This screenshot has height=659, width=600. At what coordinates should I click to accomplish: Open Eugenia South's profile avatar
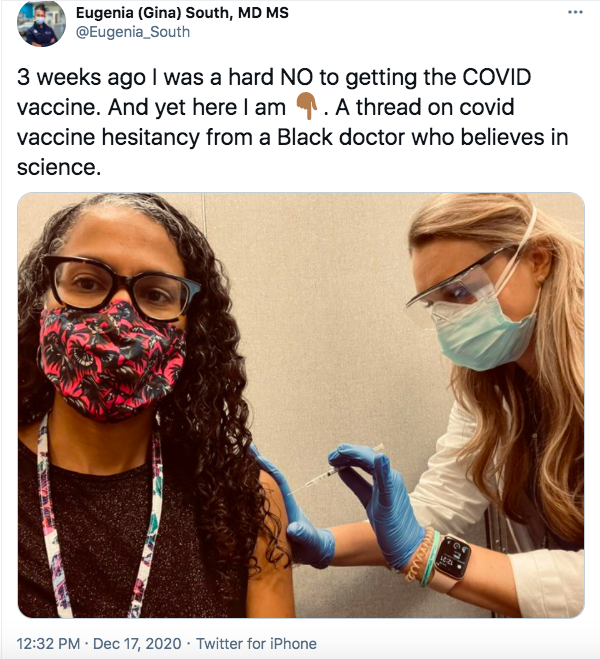click(x=41, y=23)
